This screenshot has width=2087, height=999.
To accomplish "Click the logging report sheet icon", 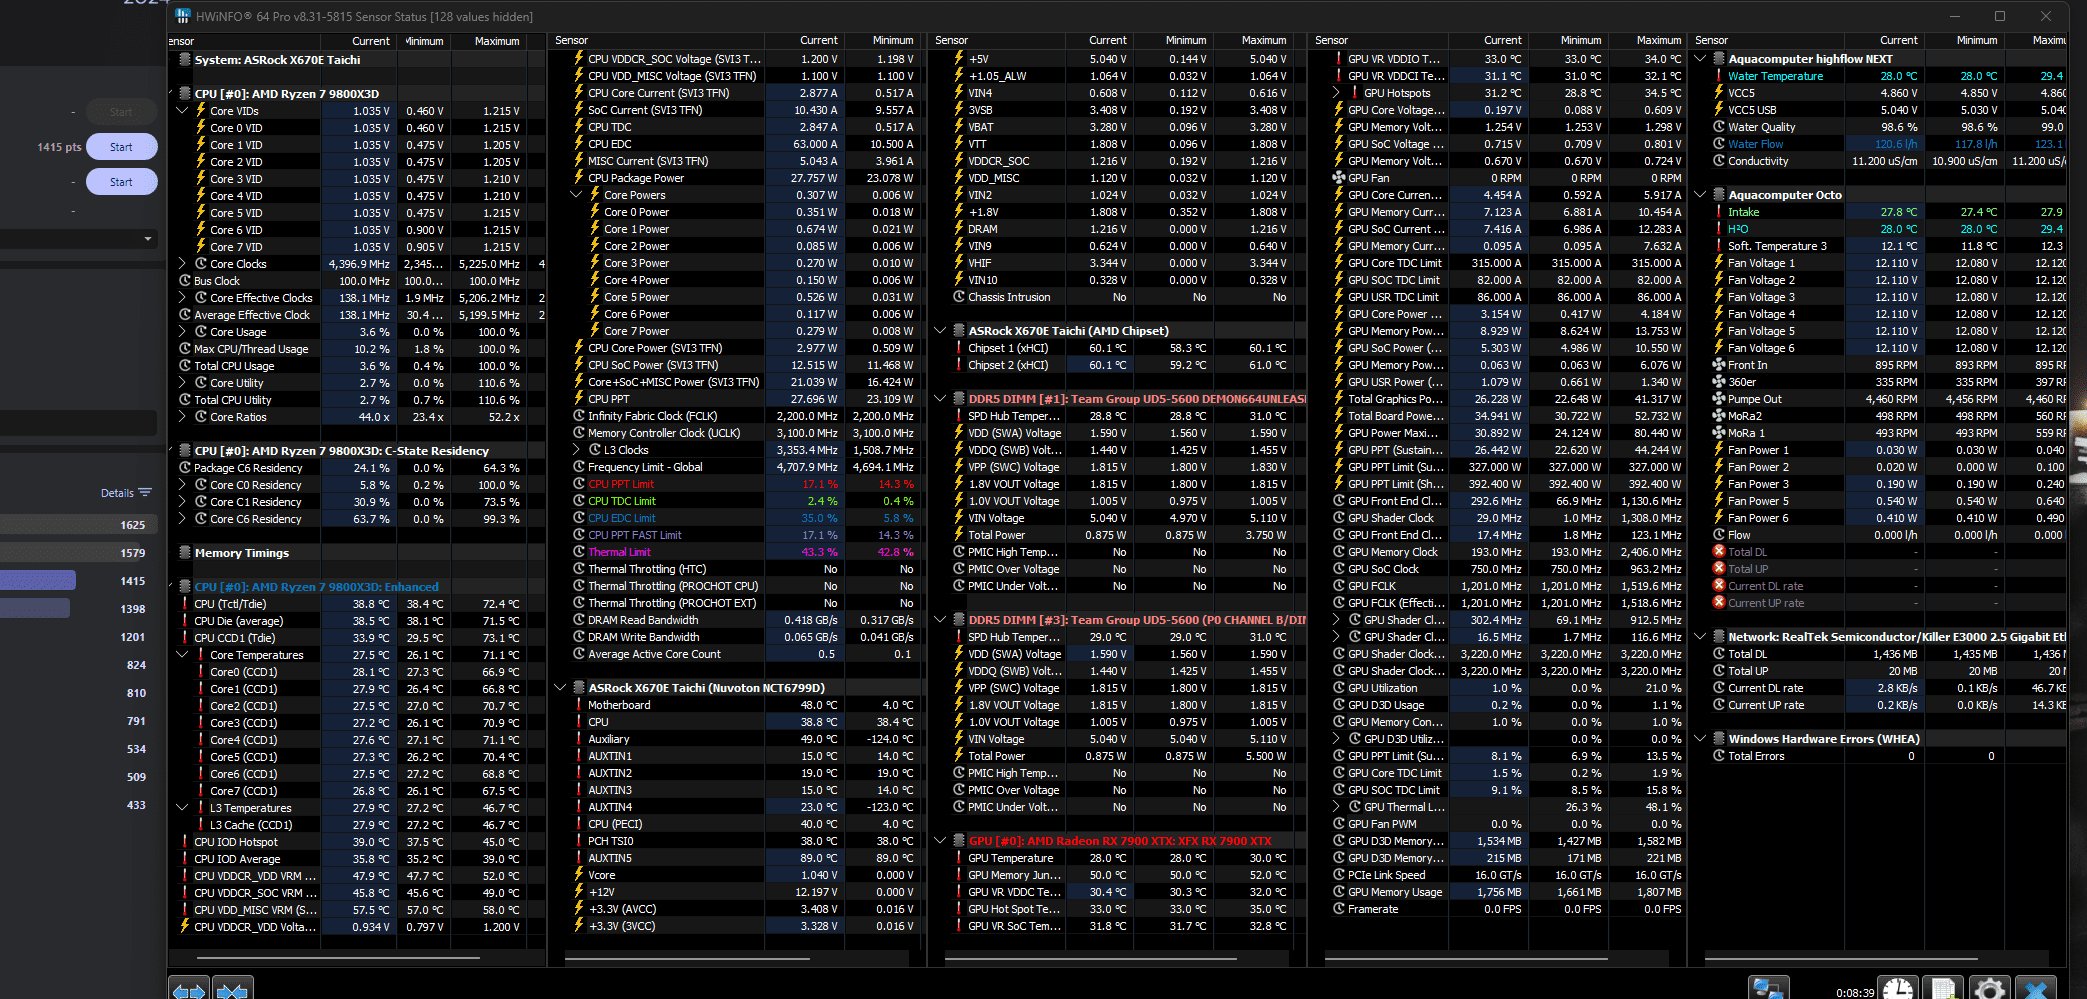I will [1943, 989].
